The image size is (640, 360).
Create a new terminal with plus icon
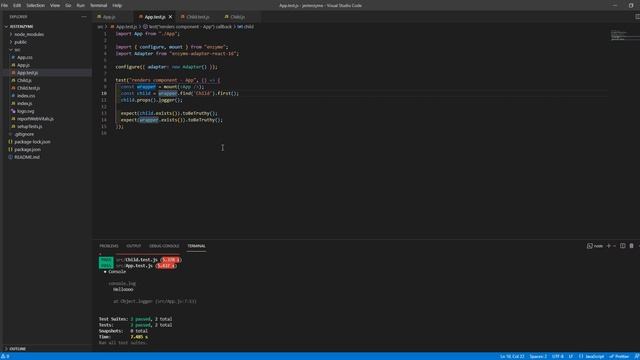point(609,246)
